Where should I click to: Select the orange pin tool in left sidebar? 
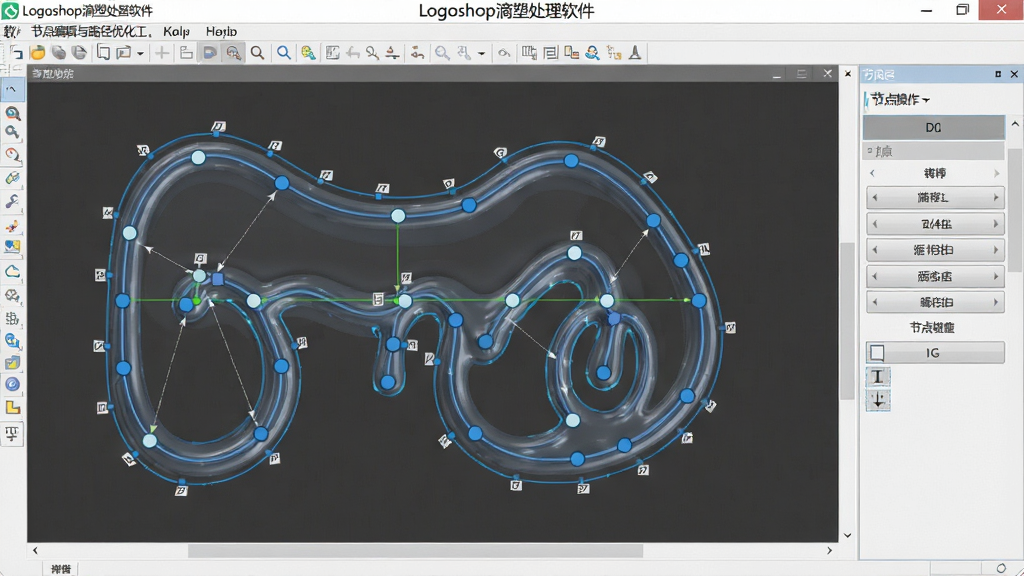click(x=12, y=226)
